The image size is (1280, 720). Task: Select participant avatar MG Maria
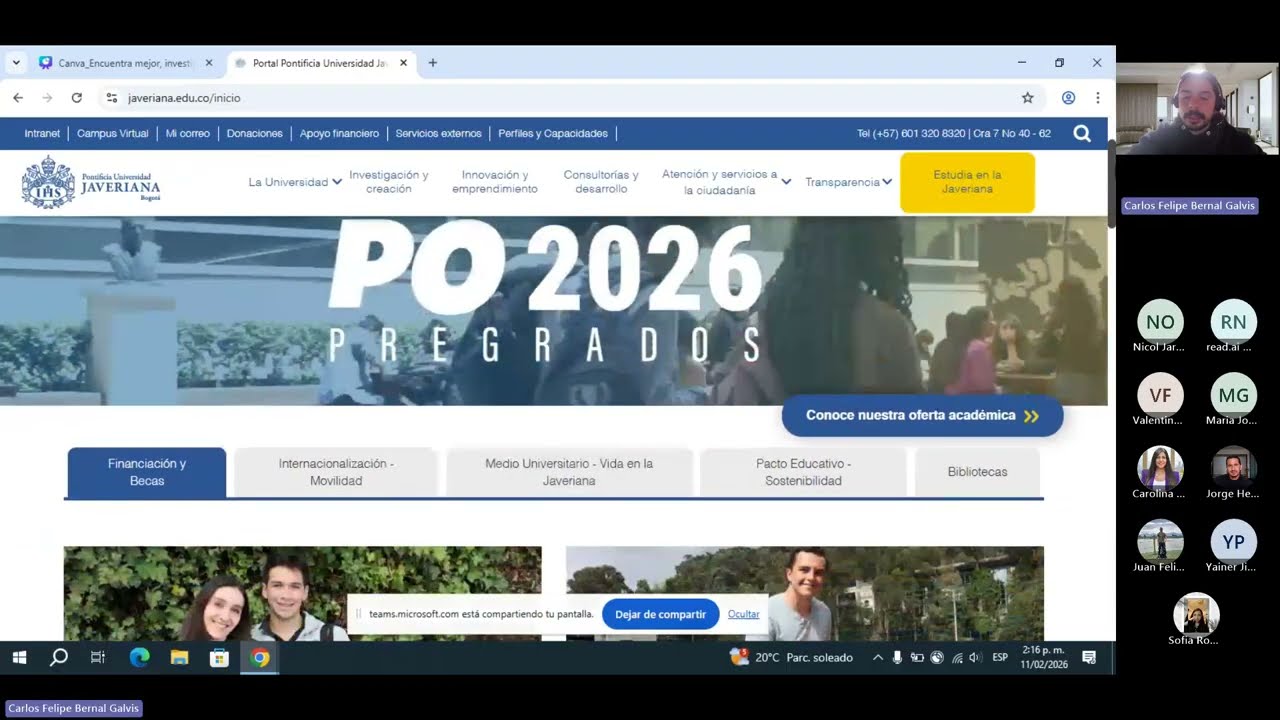click(x=1233, y=396)
